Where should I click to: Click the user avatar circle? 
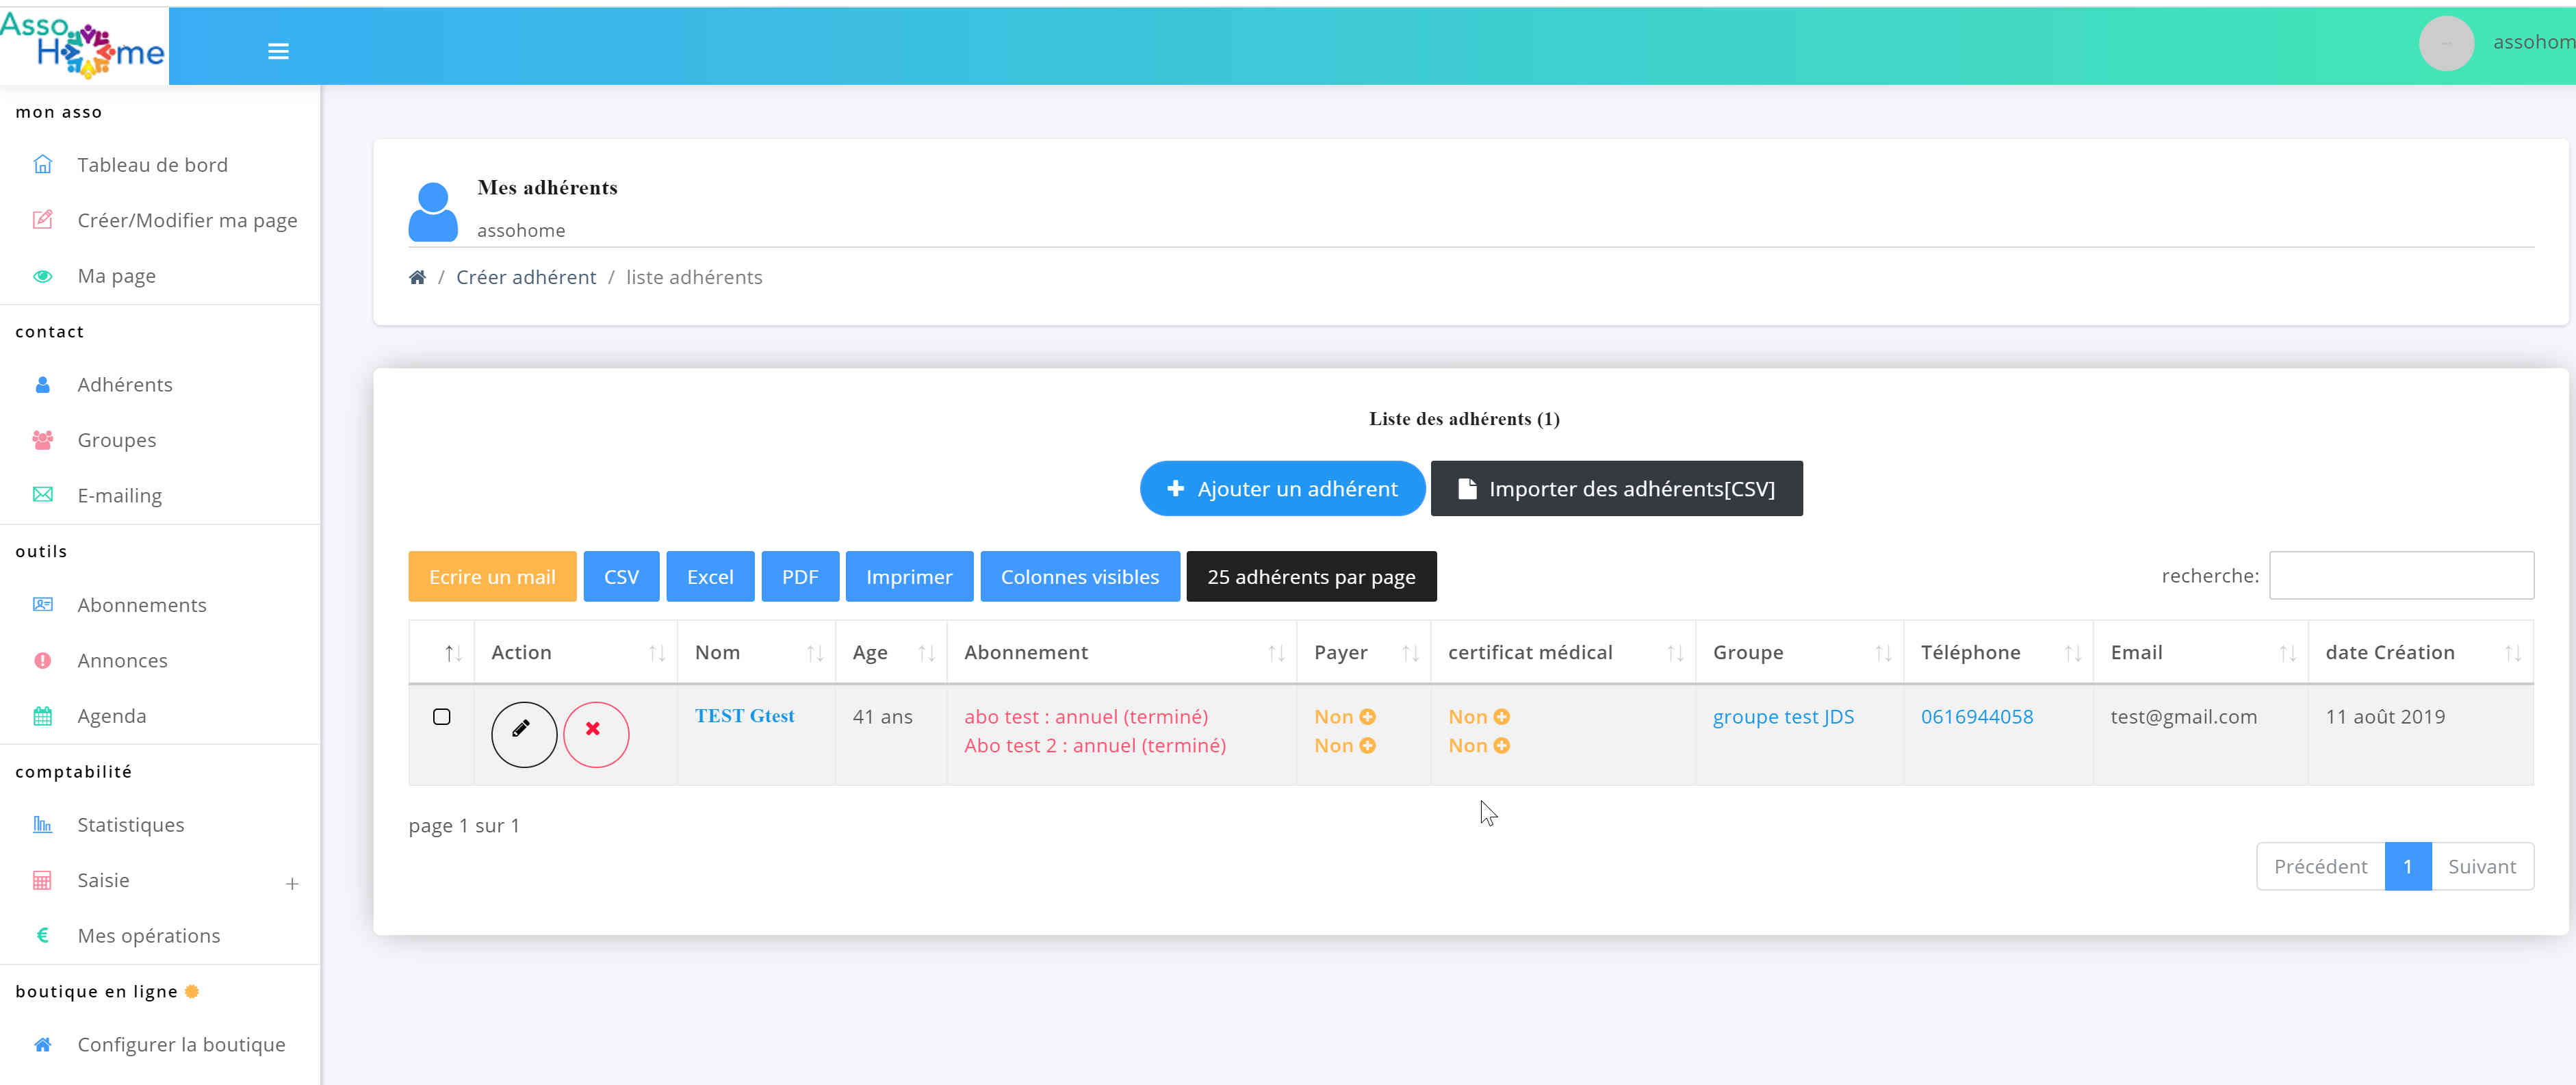pyautogui.click(x=2446, y=44)
